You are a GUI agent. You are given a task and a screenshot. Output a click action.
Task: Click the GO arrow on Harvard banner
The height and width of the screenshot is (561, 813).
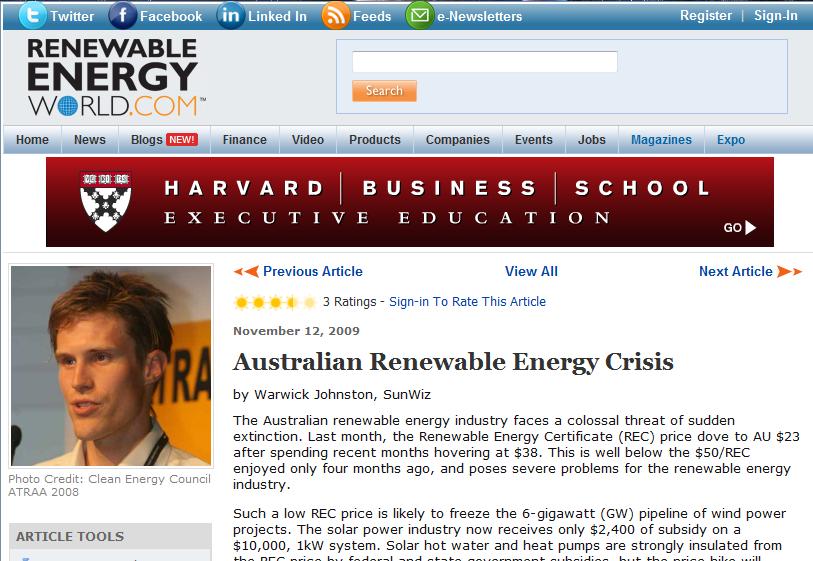point(740,227)
